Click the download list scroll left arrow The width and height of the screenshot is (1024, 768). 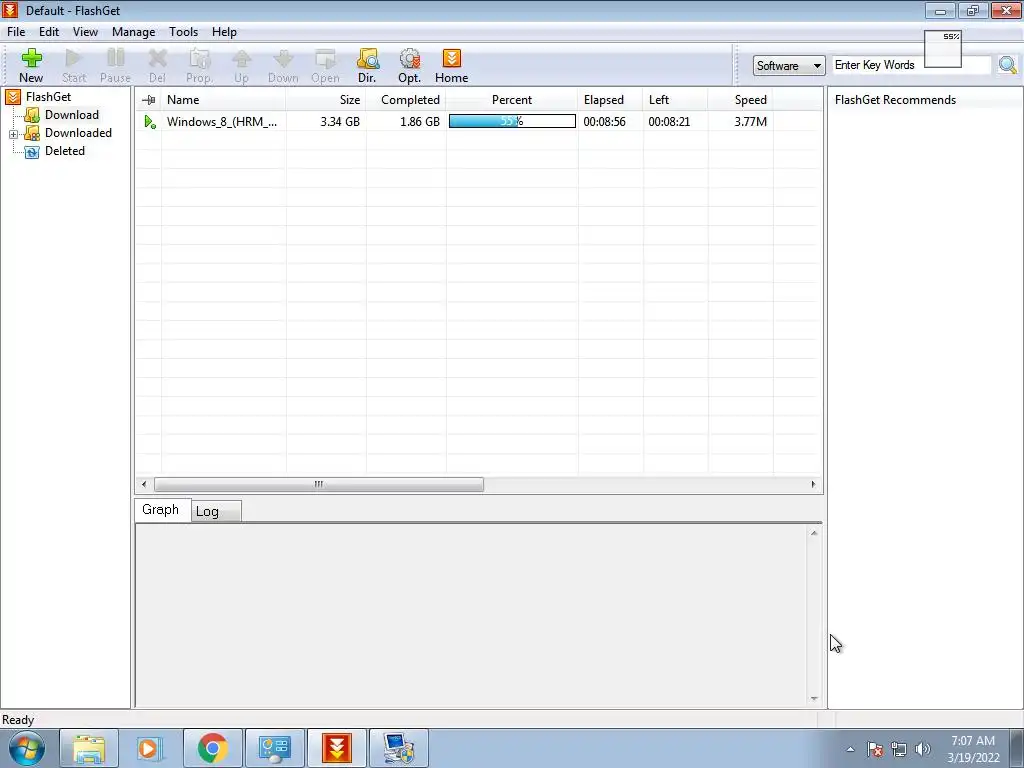(144, 484)
